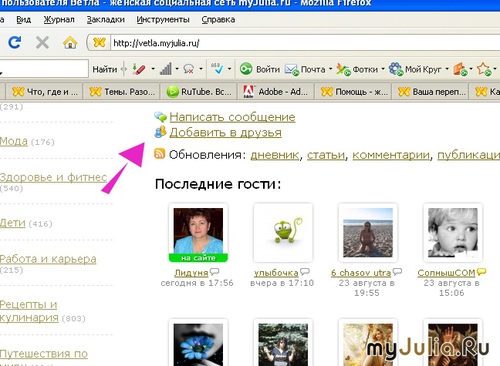500x366 pixels.
Task: Open the Рецепты и кулинария category link
Action: tap(29, 311)
